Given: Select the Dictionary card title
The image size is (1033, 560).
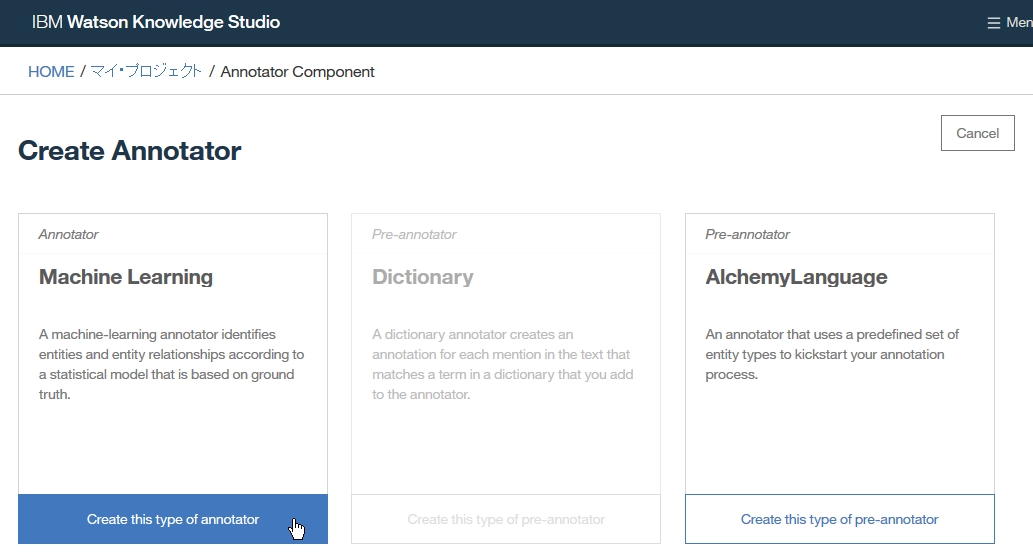Looking at the screenshot, I should click(x=422, y=277).
